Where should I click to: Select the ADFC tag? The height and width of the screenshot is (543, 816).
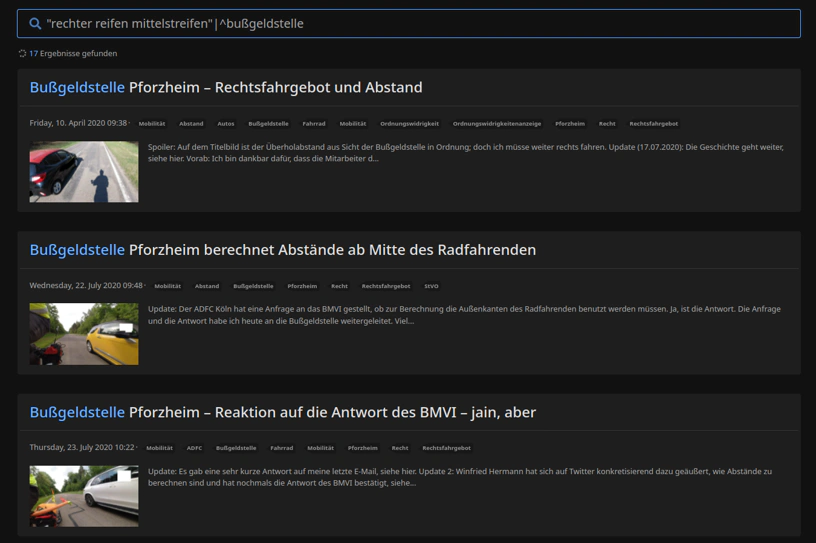click(x=194, y=448)
